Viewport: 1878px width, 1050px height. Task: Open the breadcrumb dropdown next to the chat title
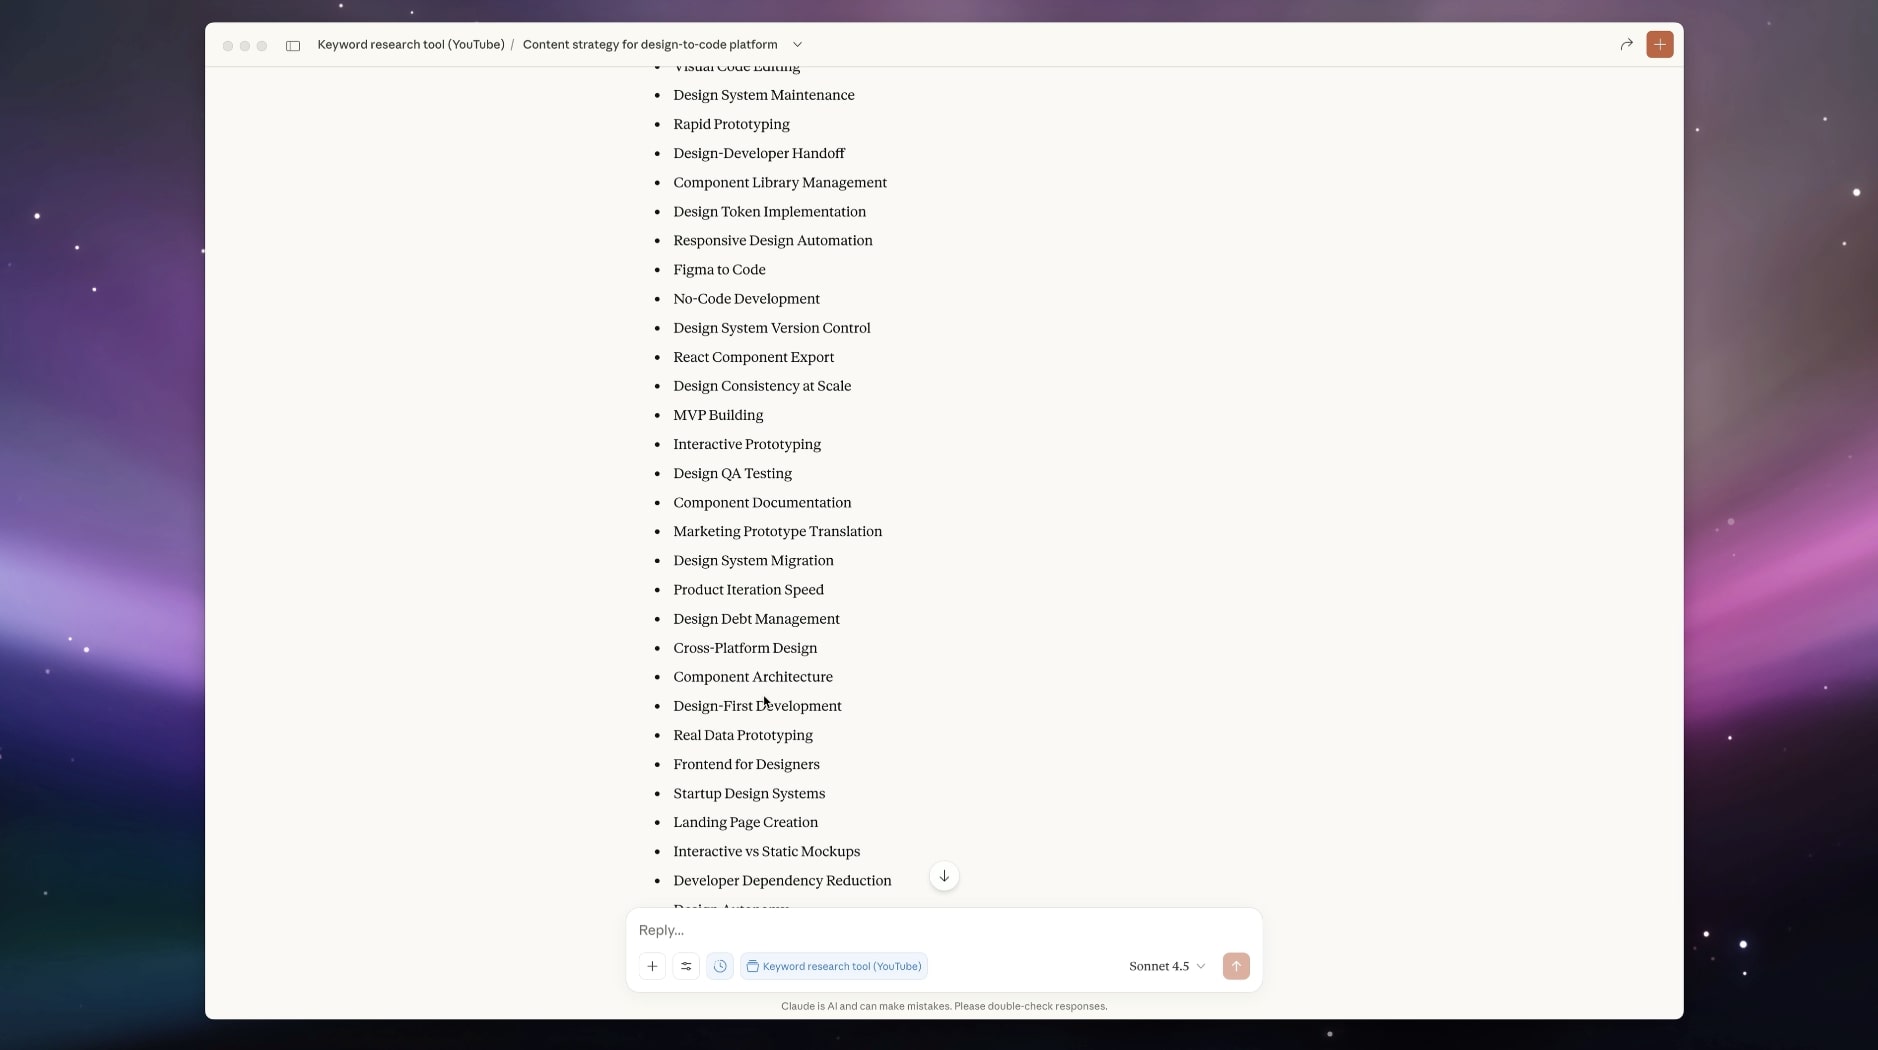(798, 44)
